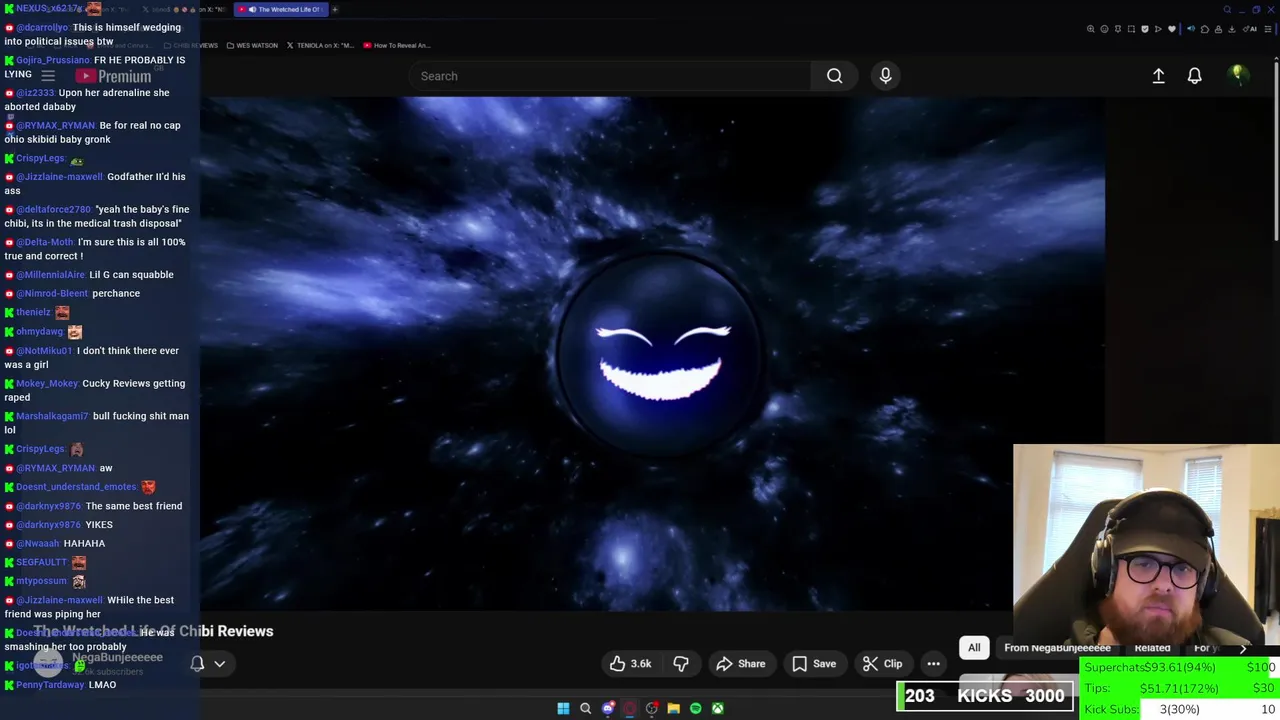Open Discord from the taskbar
The height and width of the screenshot is (720, 1280).
608,709
